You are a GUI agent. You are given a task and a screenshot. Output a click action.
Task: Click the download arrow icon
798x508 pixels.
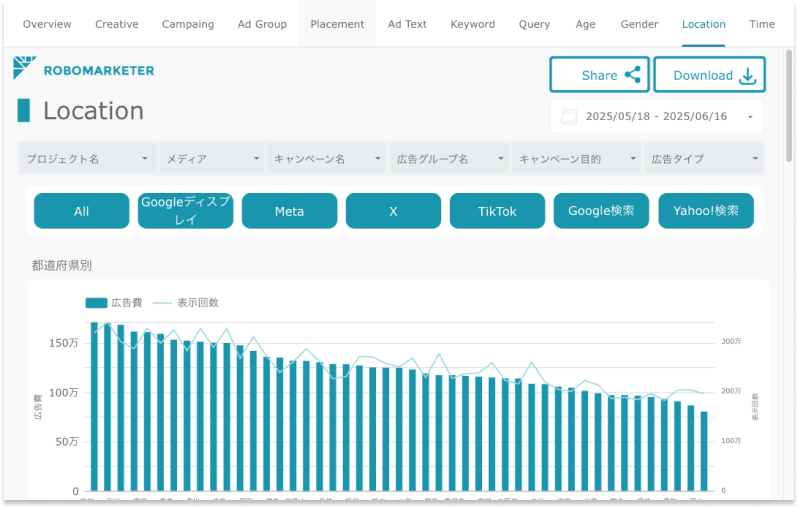[x=747, y=76]
